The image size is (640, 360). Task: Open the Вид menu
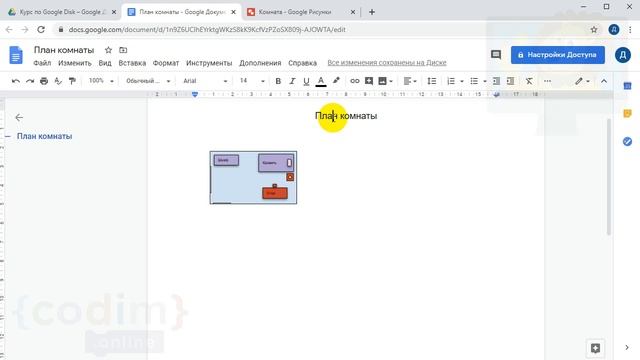pyautogui.click(x=105, y=63)
